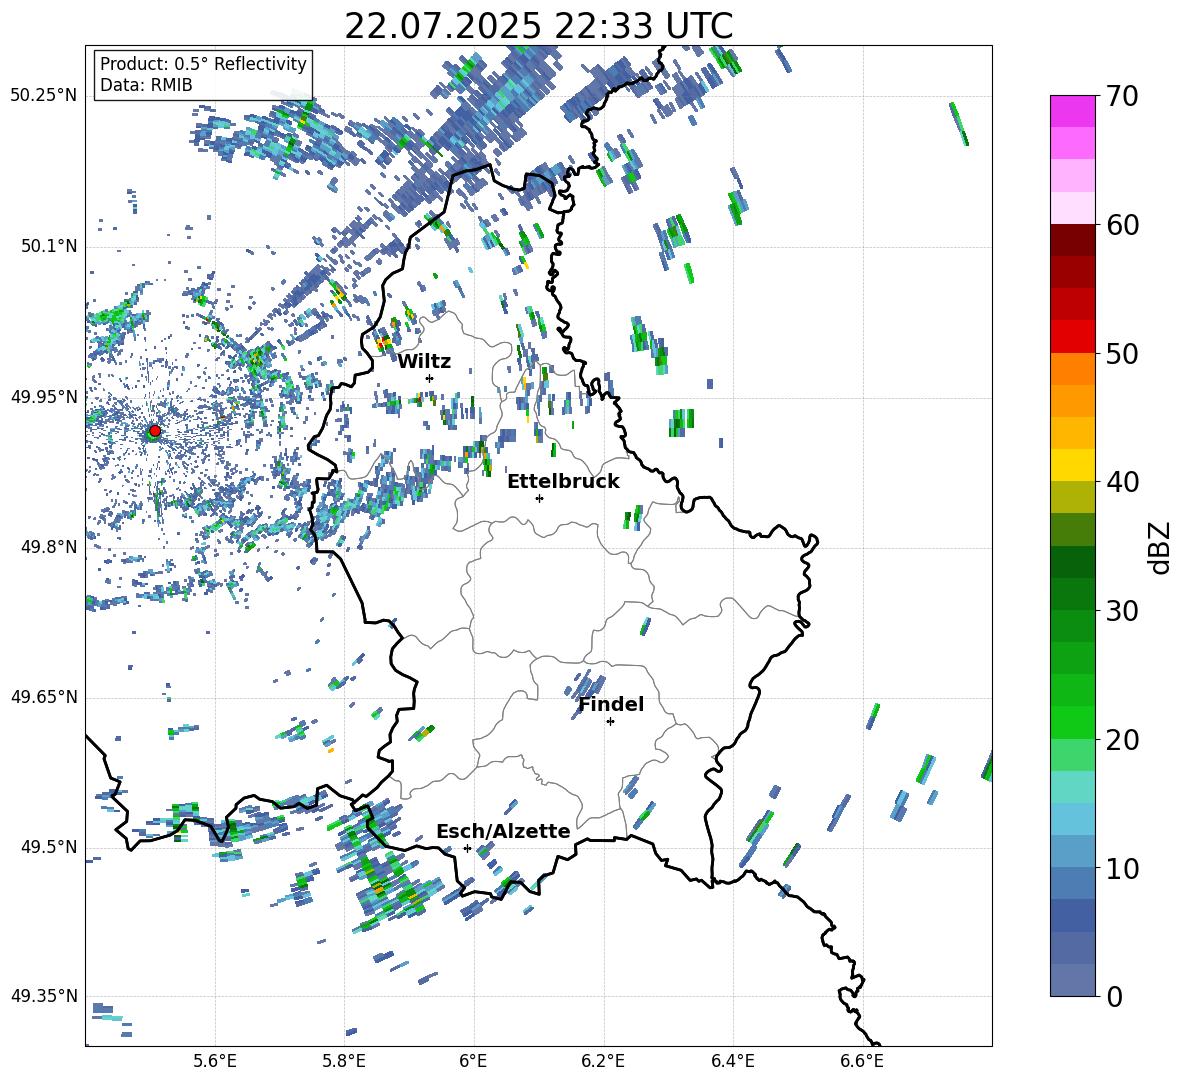The height and width of the screenshot is (1081, 1184).
Task: Click the Esch/Alzette city label
Action: tap(503, 832)
